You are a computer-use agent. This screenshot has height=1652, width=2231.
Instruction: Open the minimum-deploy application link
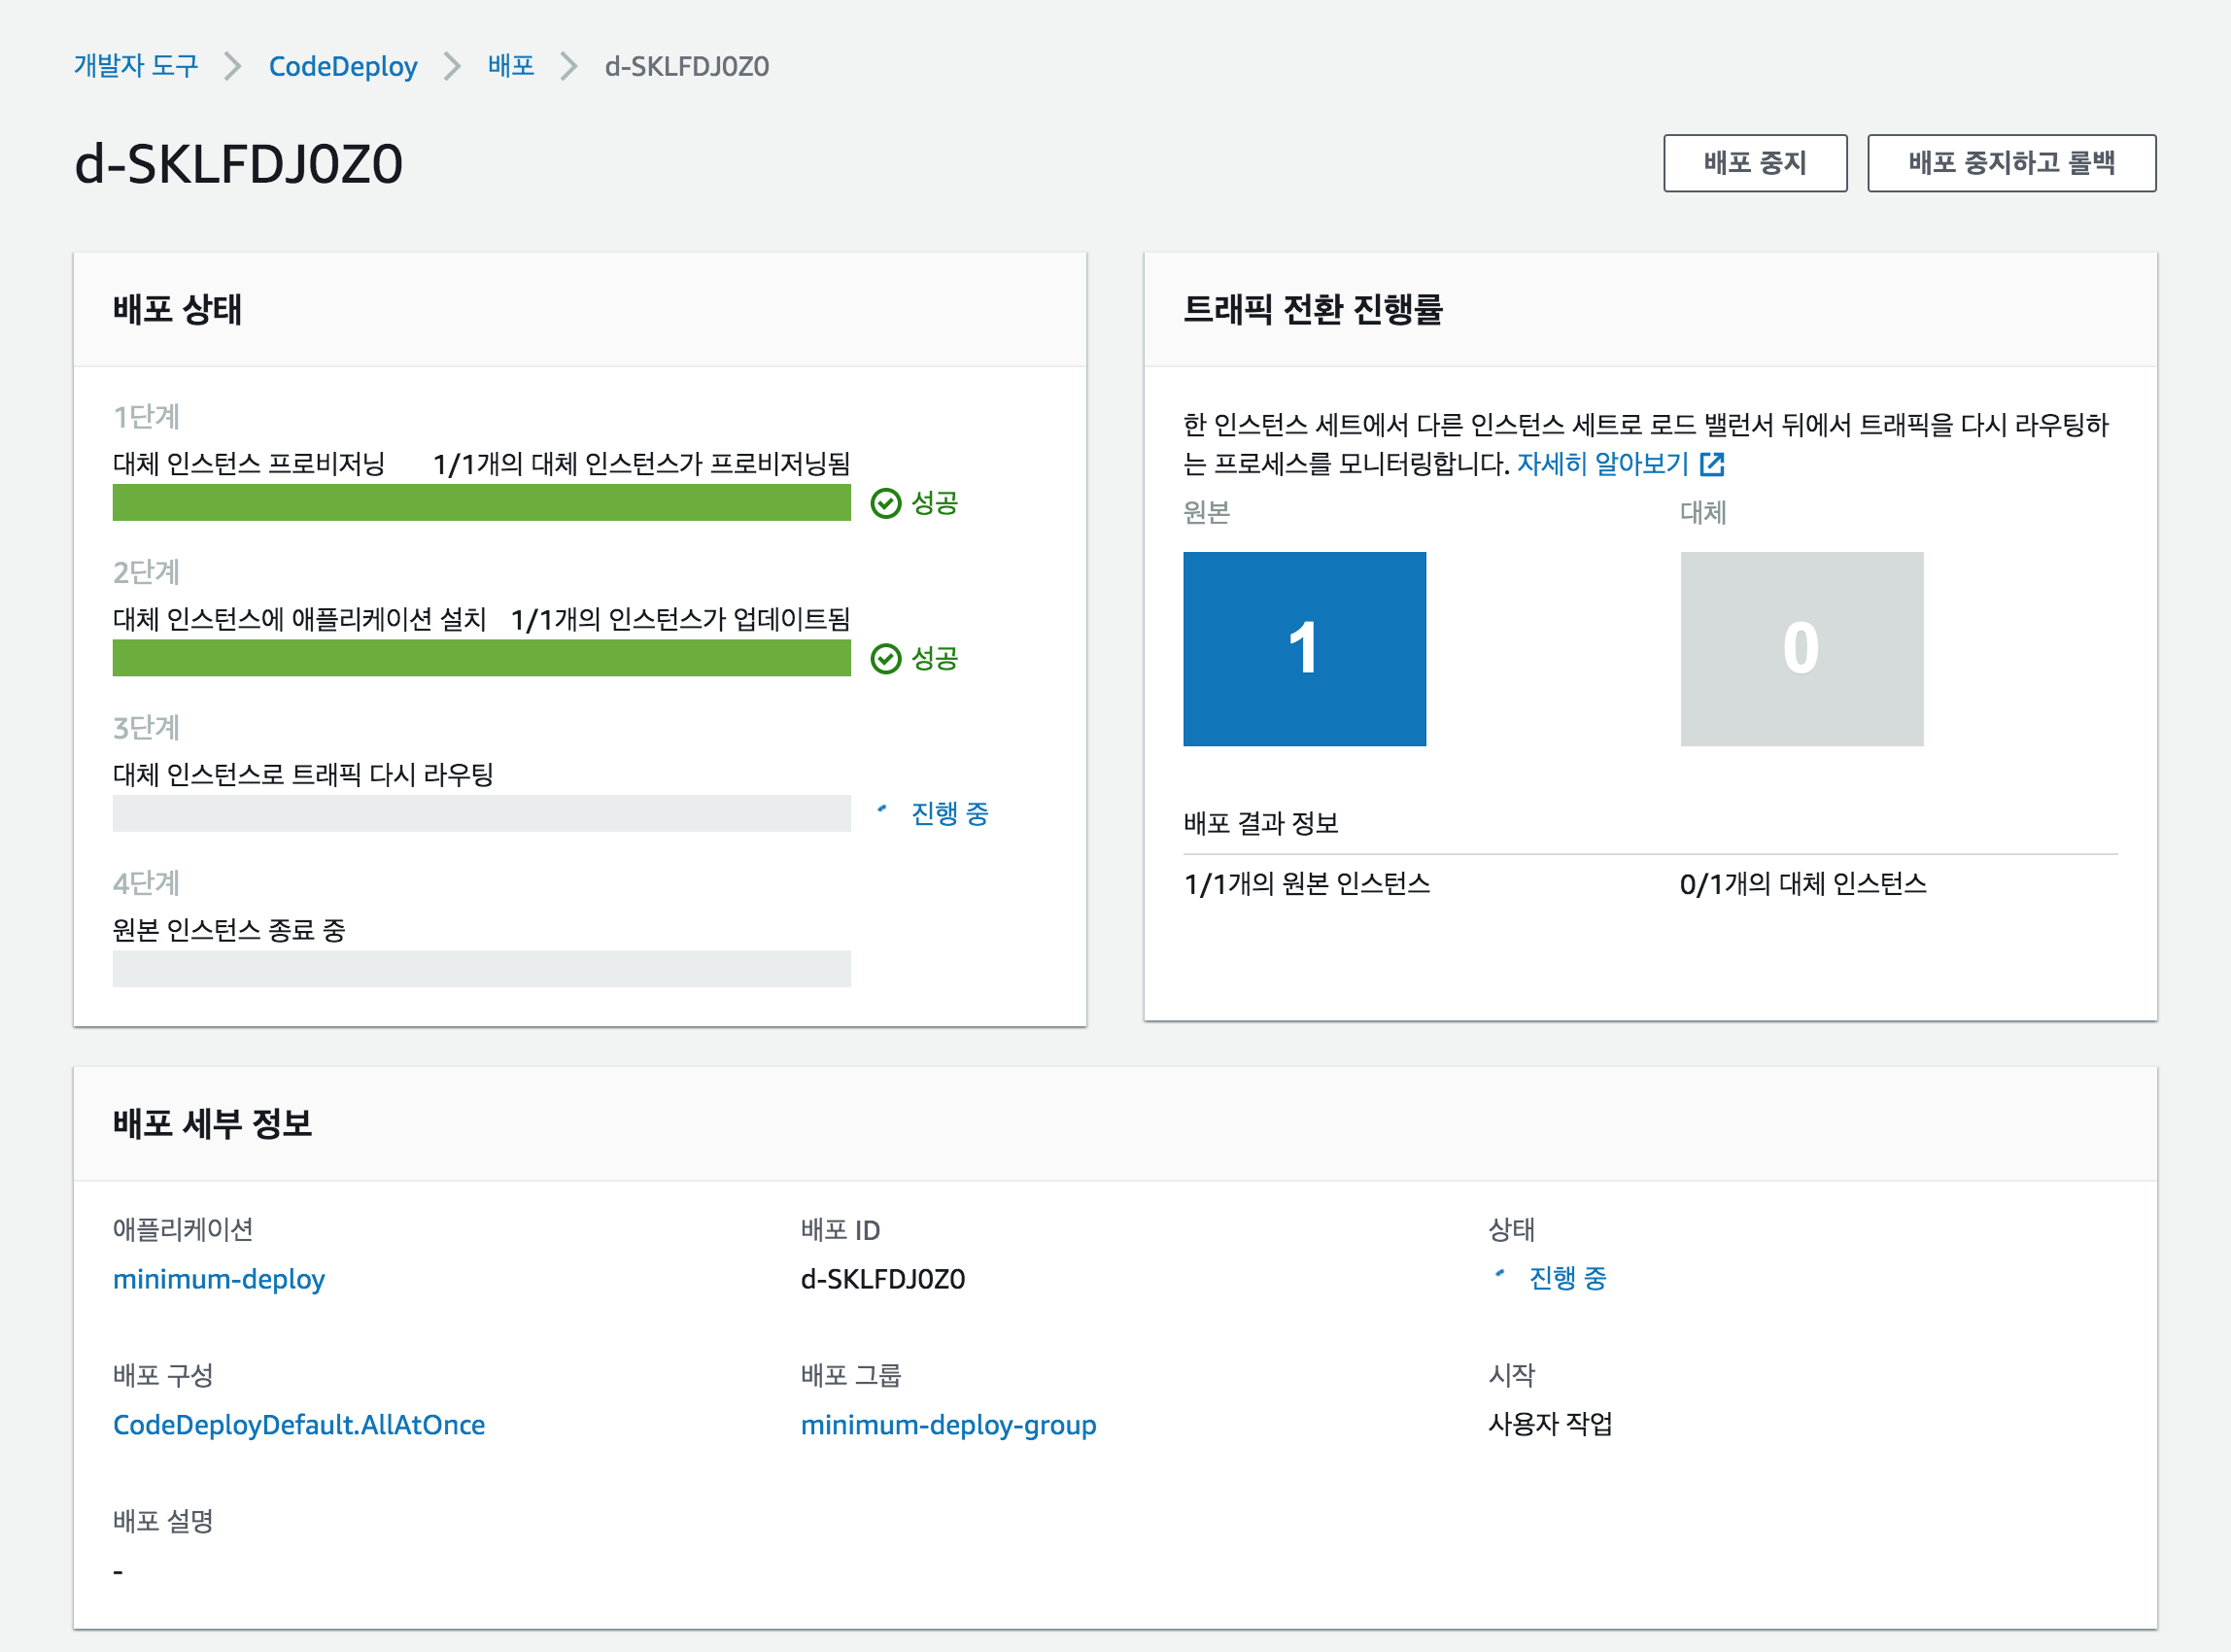coord(219,1279)
